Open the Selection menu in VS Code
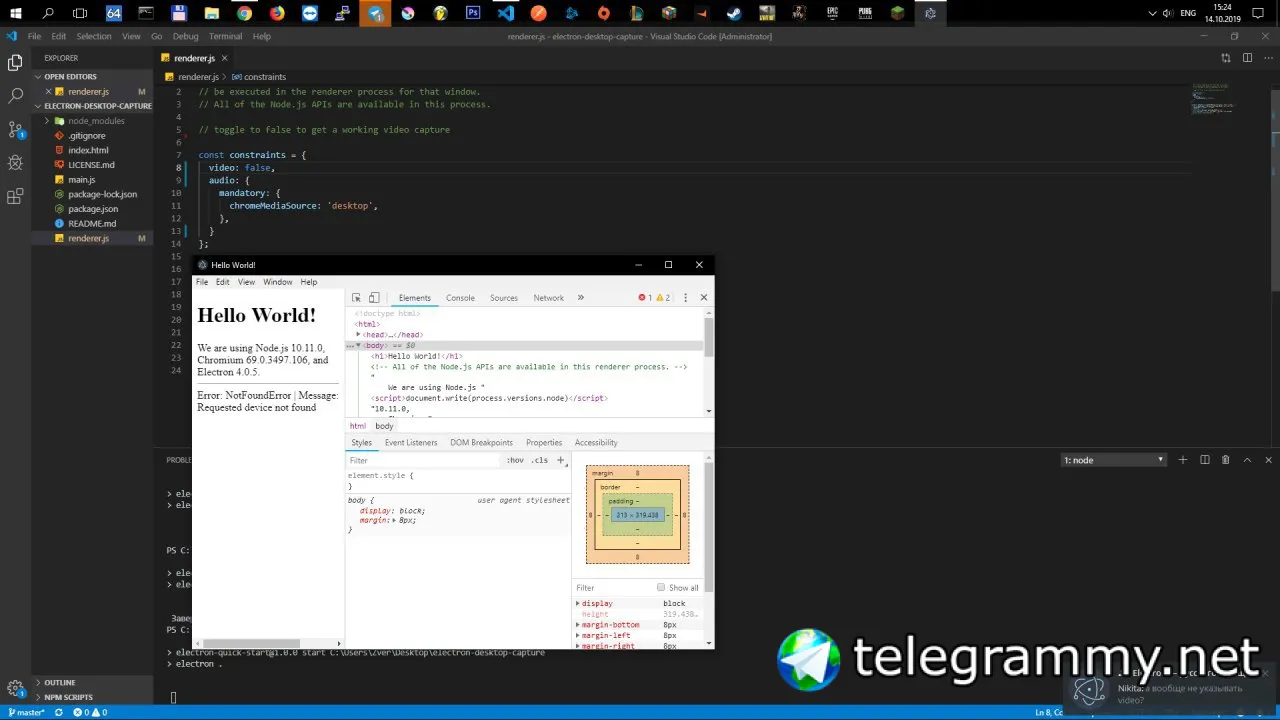Screen dimensions: 1280x720 (x=94, y=36)
